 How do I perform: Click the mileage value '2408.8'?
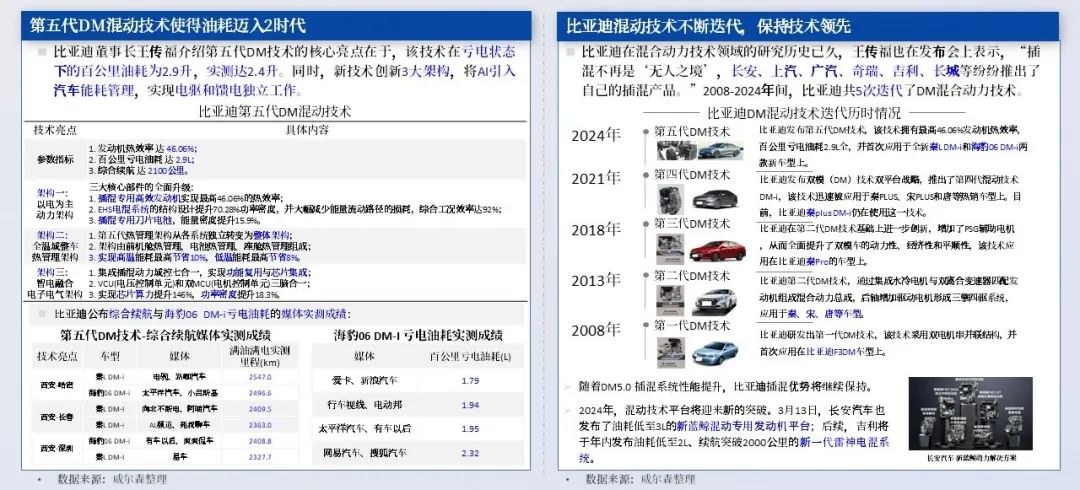(x=260, y=440)
